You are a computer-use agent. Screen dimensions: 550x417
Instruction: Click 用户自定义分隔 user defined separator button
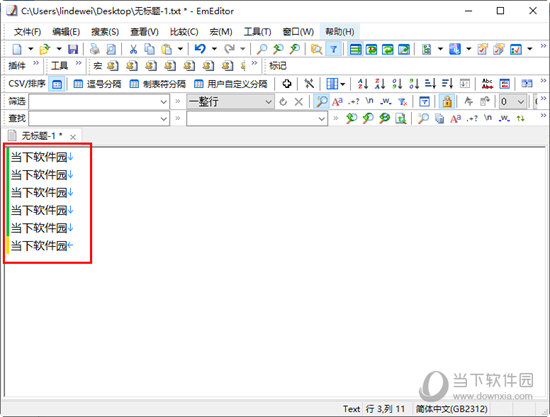(230, 84)
